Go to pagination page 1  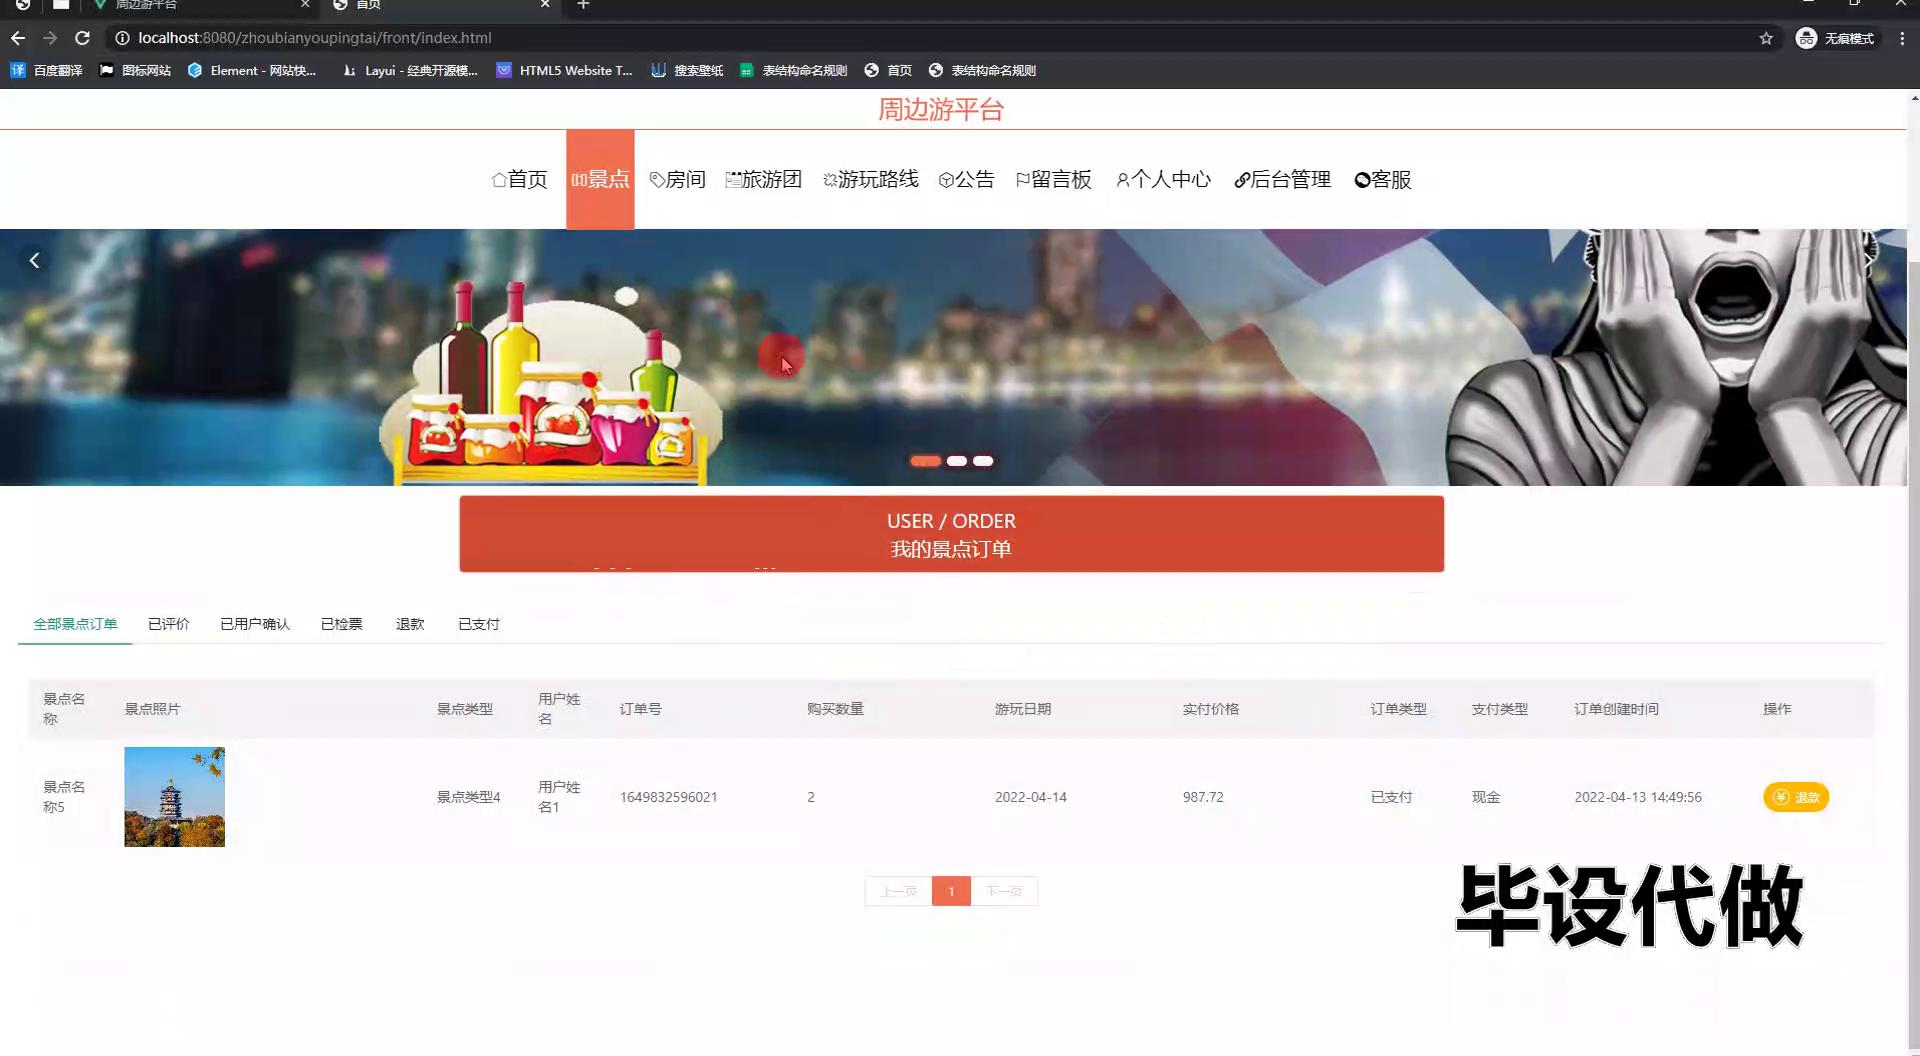[951, 891]
